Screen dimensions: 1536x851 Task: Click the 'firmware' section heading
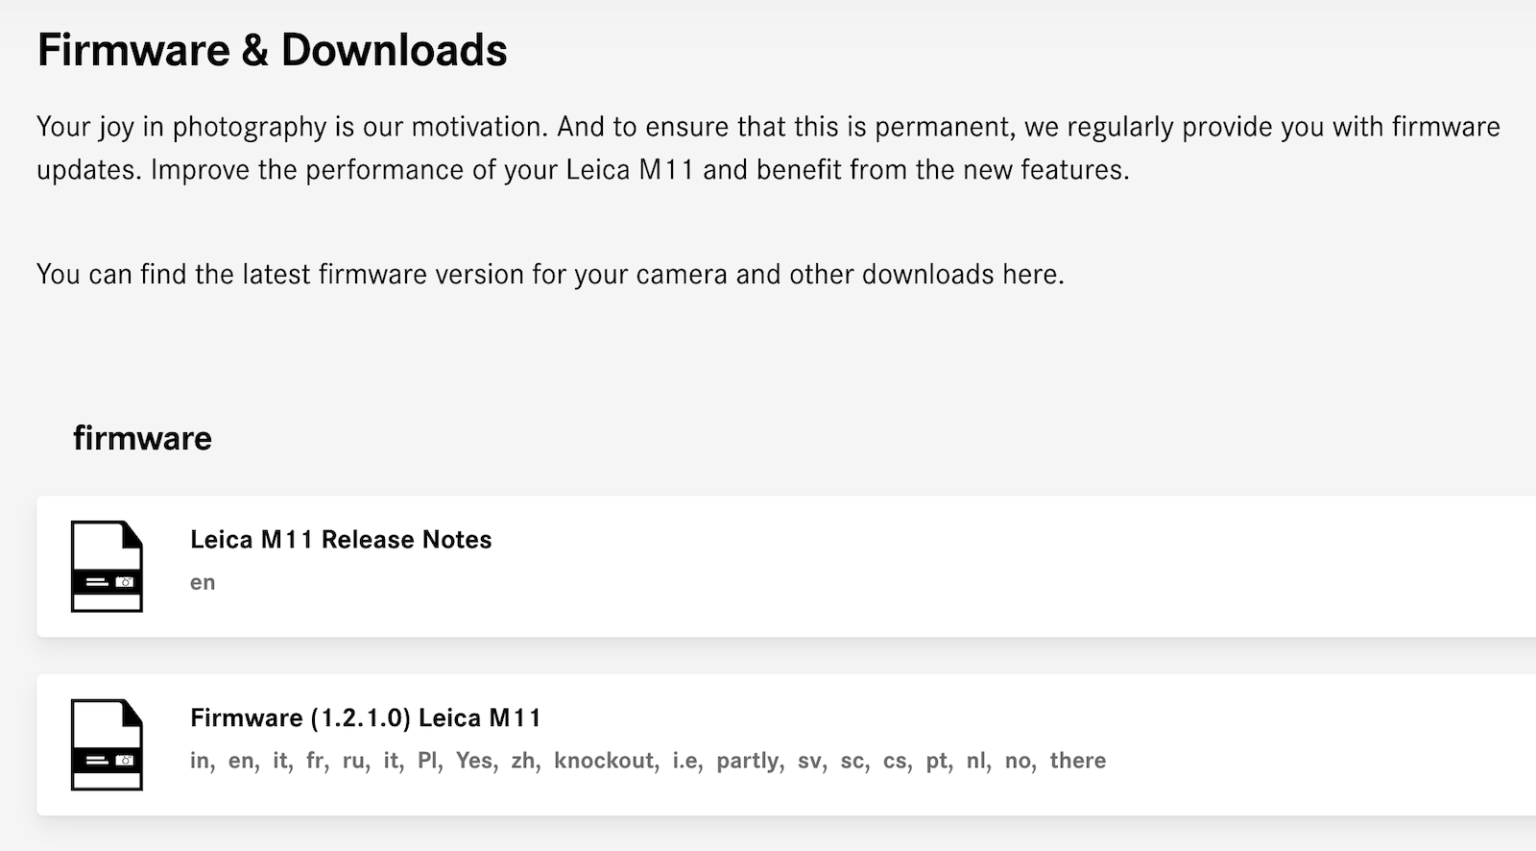pos(142,437)
